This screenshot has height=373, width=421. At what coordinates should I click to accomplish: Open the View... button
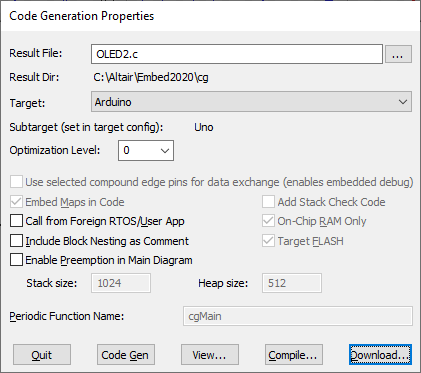[x=210, y=355]
